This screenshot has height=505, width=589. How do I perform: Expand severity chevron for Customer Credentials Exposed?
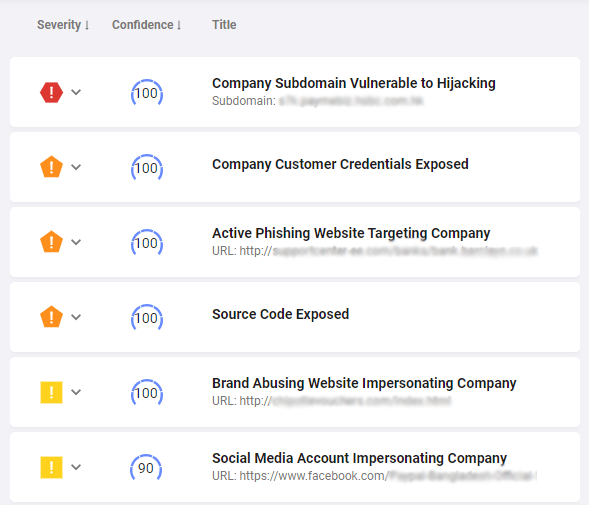76,167
